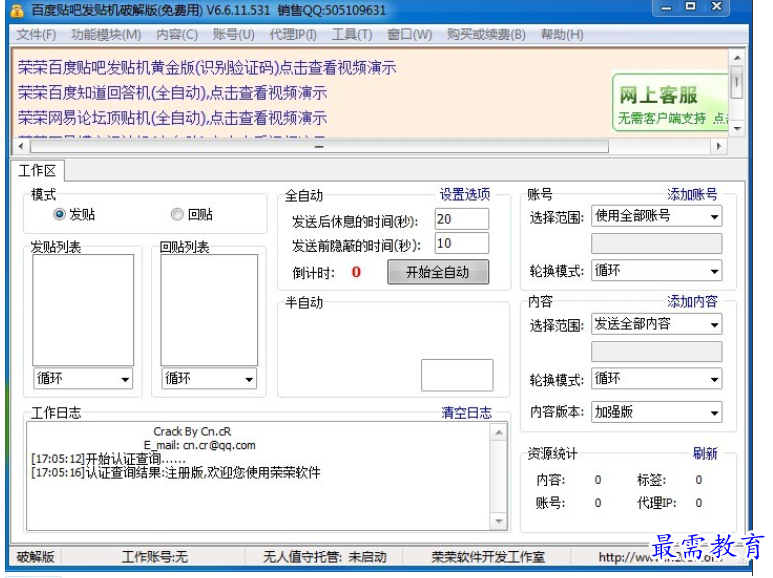Image resolution: width=773 pixels, height=578 pixels.
Task: Open the 设置选项 link in 全自动
Action: (464, 194)
